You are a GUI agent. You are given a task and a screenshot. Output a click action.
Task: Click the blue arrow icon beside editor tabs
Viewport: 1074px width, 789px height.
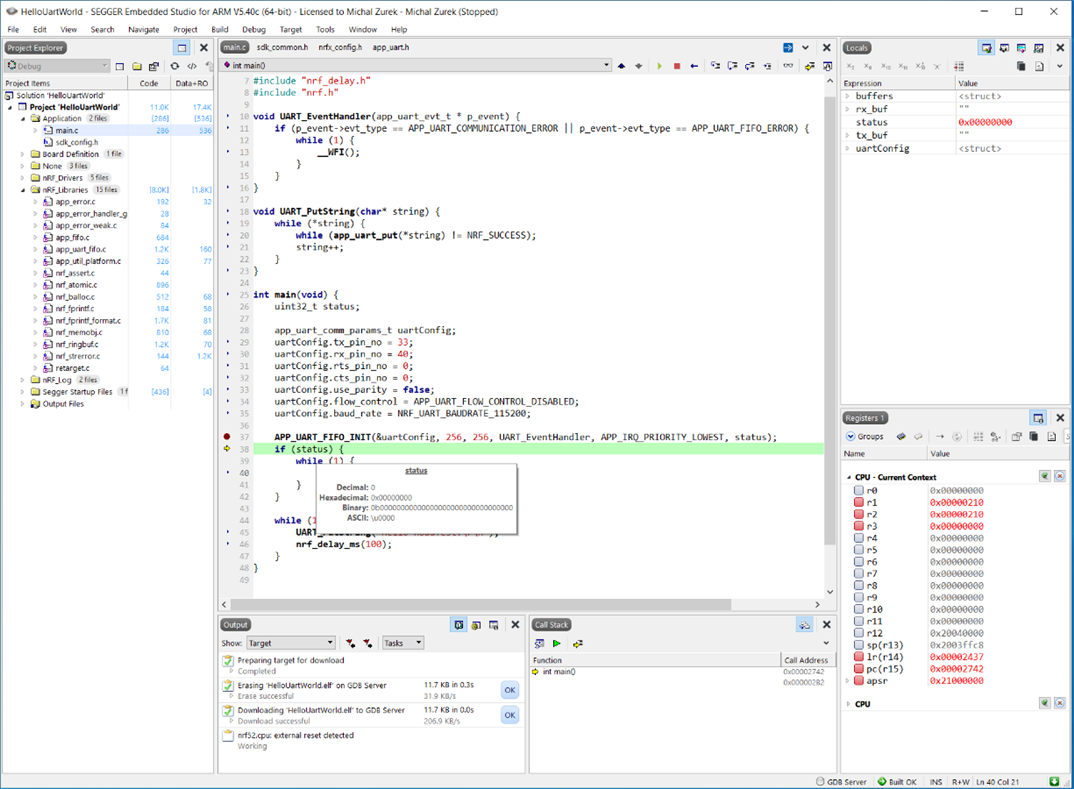click(x=788, y=47)
